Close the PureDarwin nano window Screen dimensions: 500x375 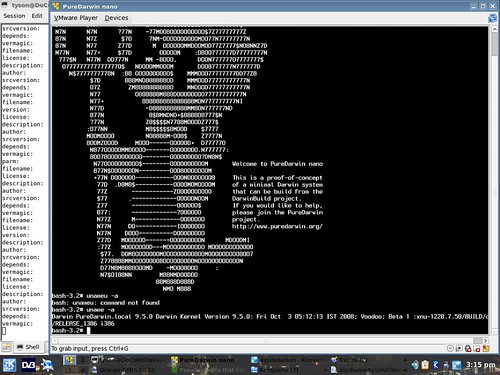[493, 6]
